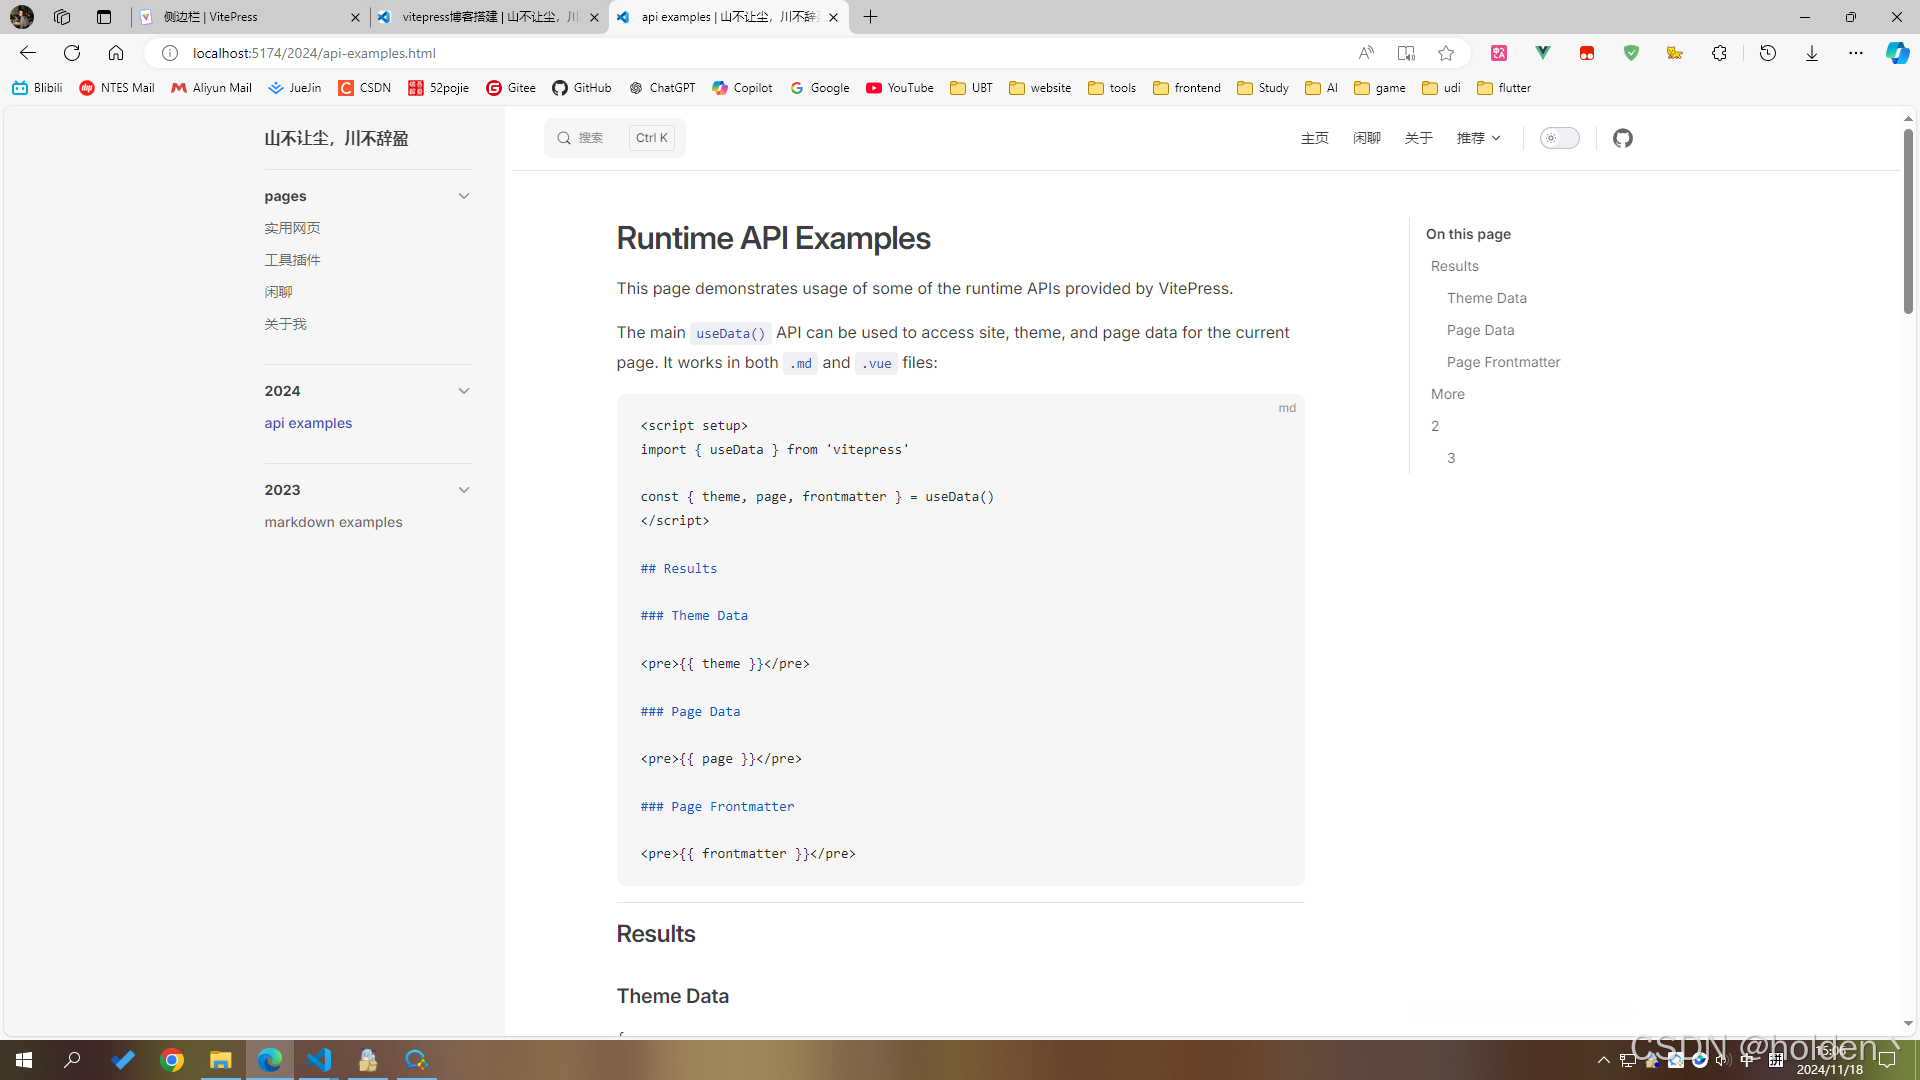1920x1080 pixels.
Task: Open the Vue devtools extension icon
Action: 1543,53
